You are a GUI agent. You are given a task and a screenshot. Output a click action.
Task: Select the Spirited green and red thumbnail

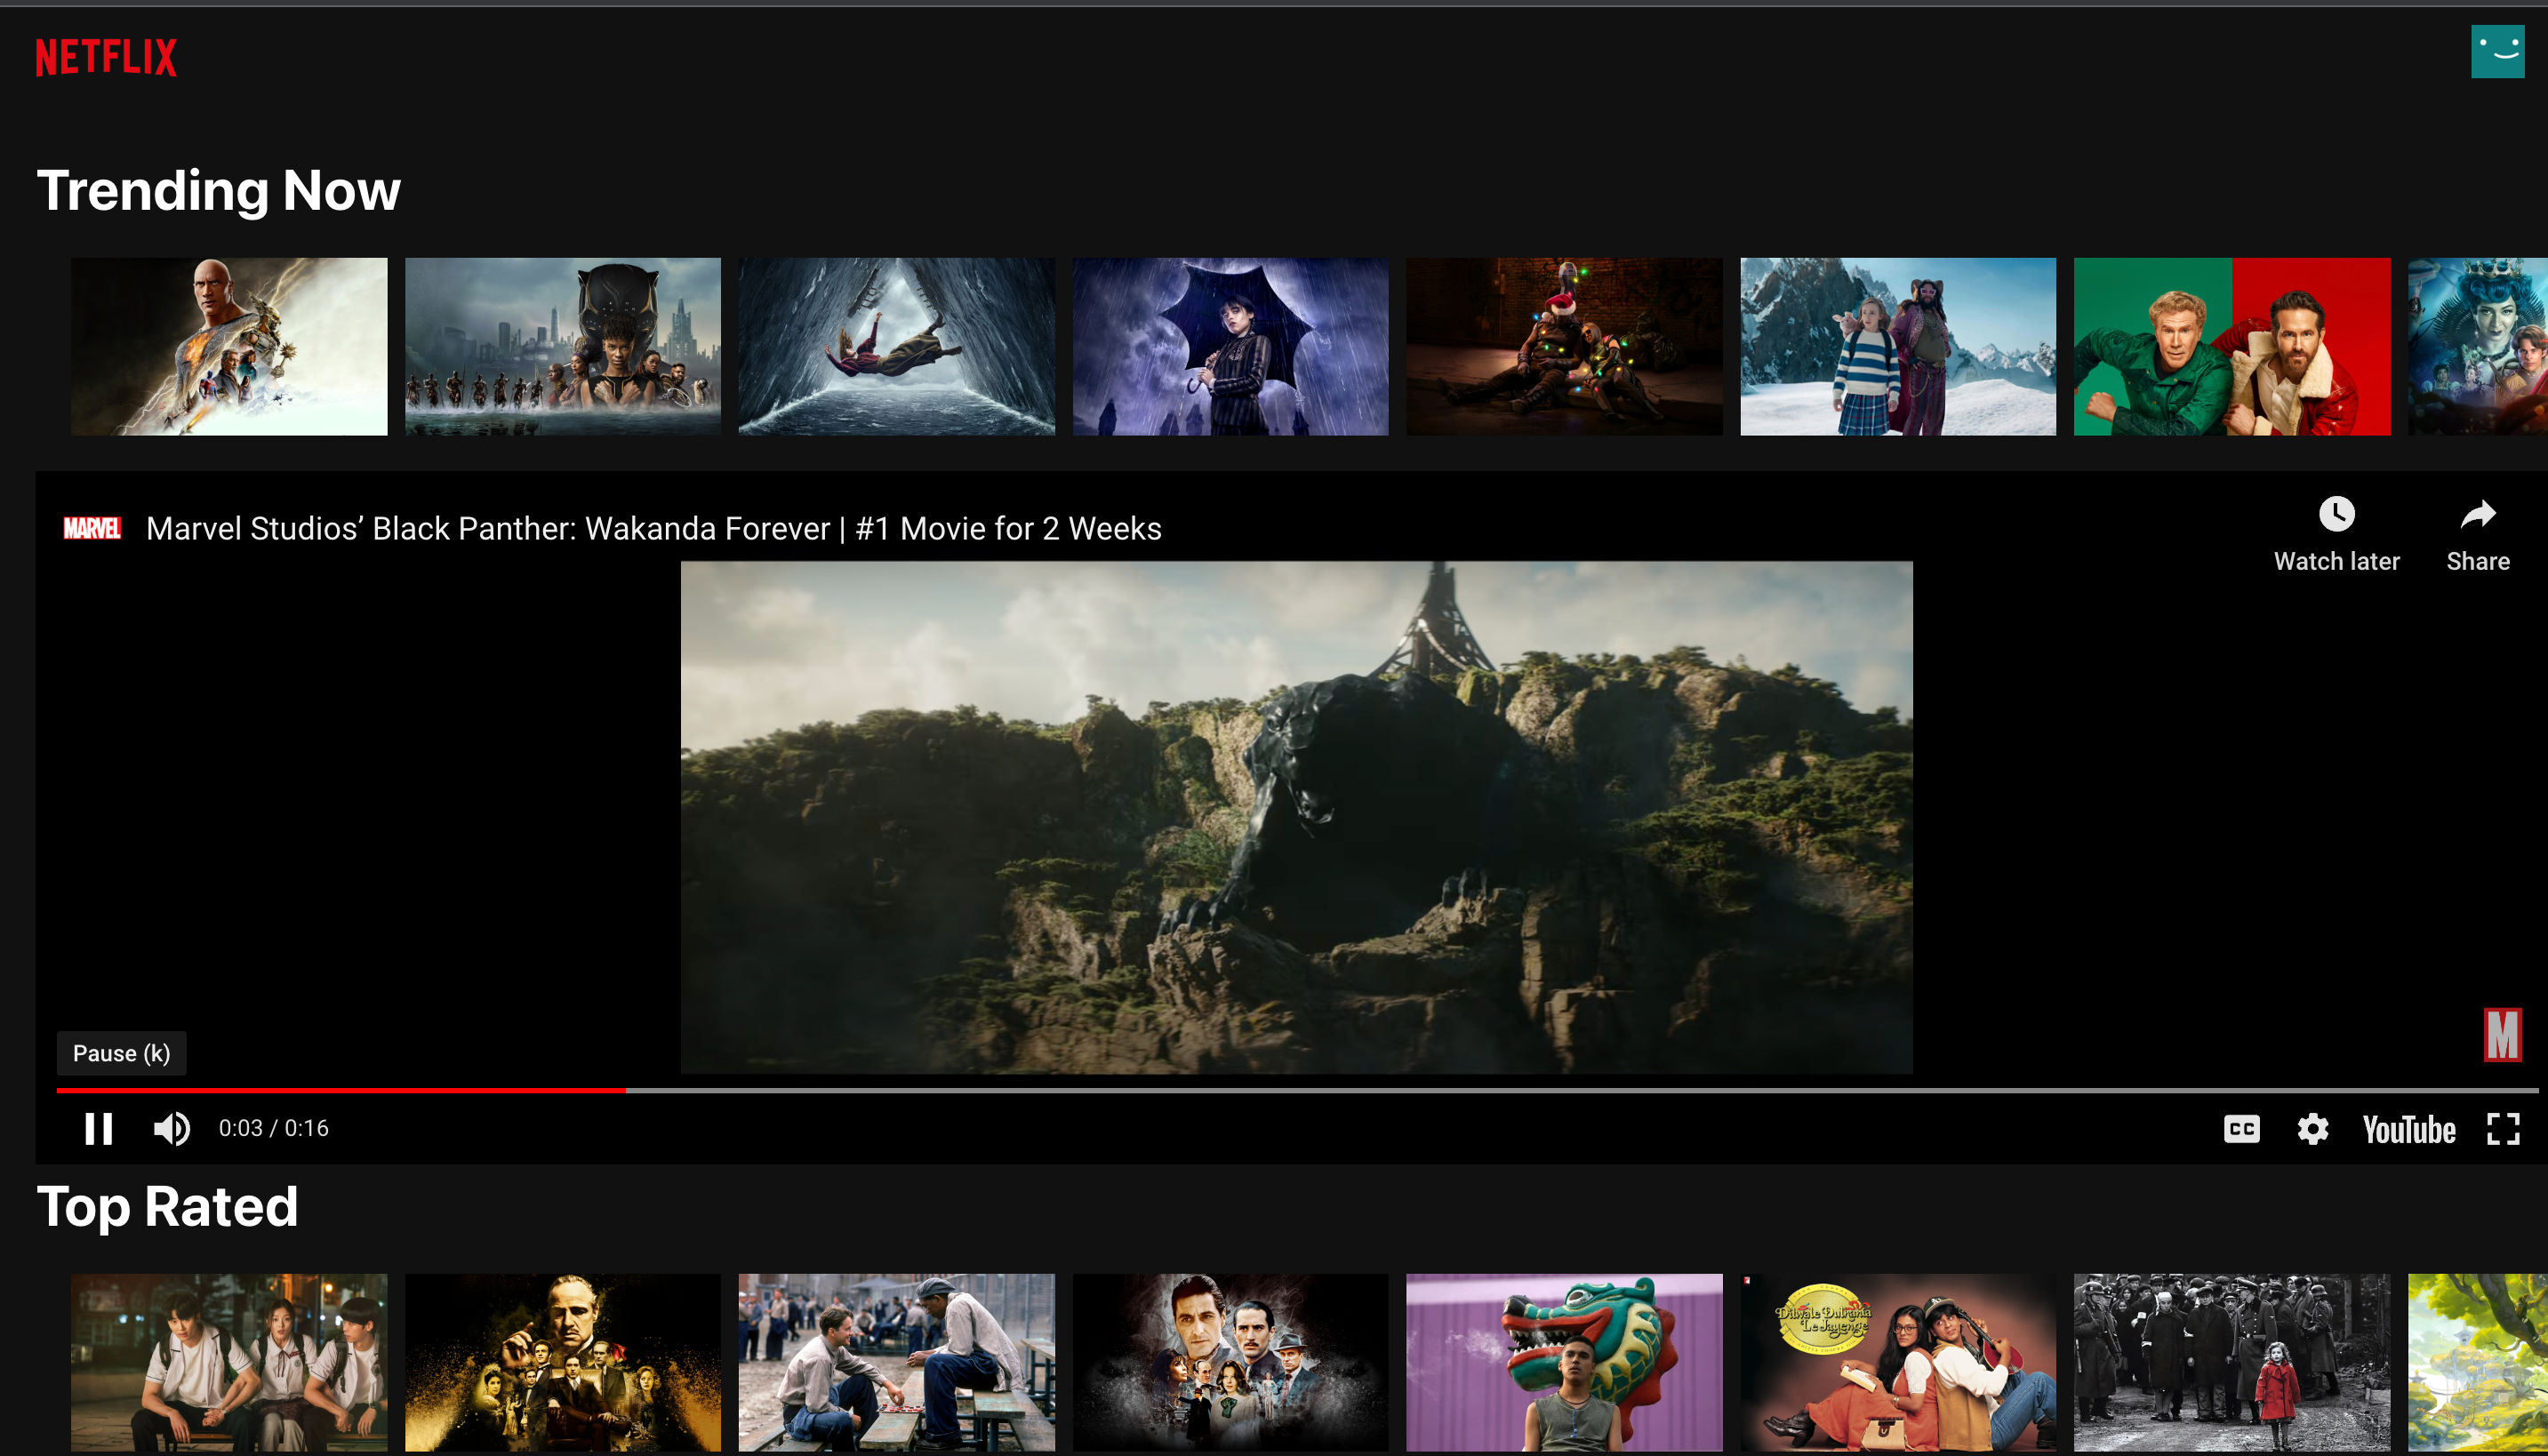(x=2231, y=346)
